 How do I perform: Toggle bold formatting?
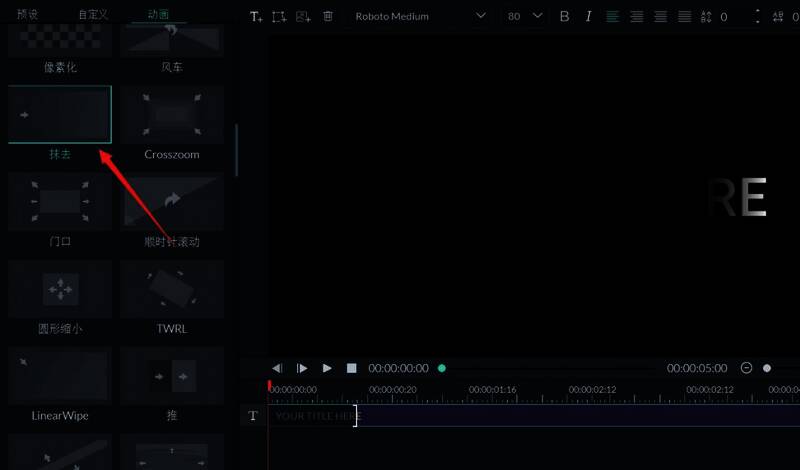pos(564,17)
